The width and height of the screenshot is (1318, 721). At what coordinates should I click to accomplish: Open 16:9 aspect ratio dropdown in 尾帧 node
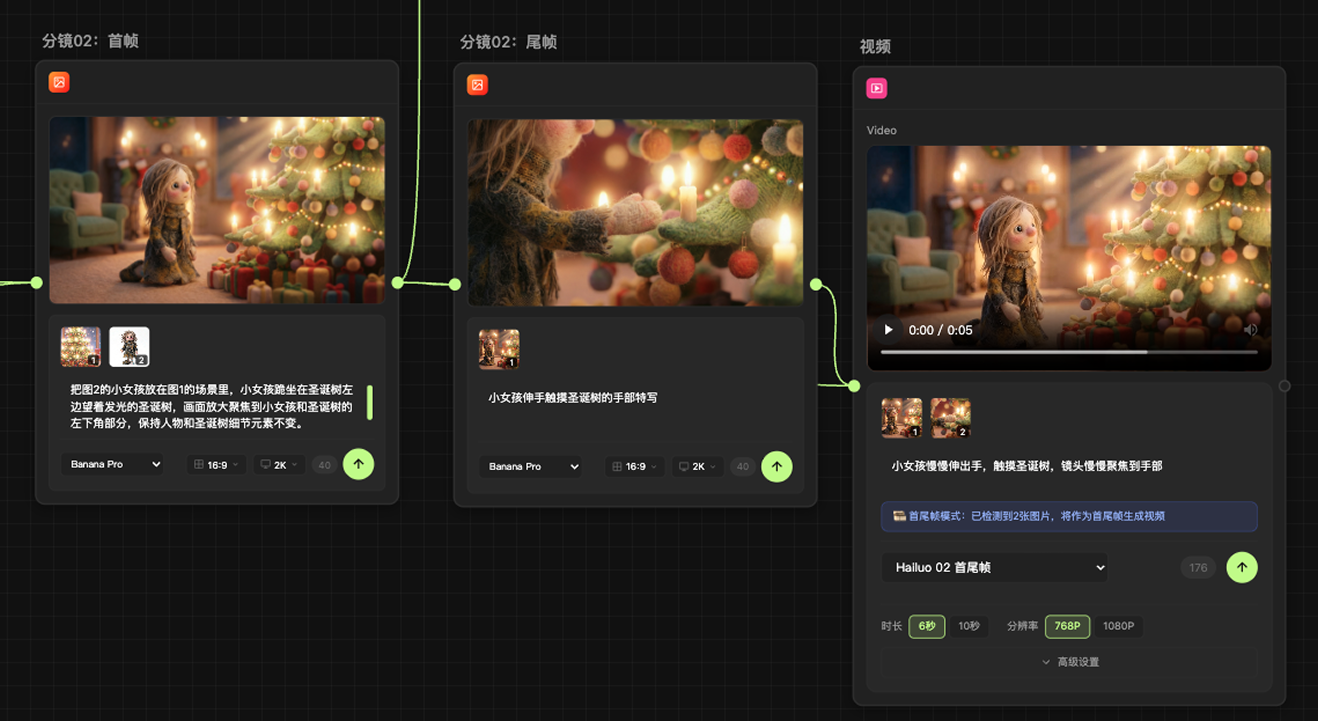[635, 466]
